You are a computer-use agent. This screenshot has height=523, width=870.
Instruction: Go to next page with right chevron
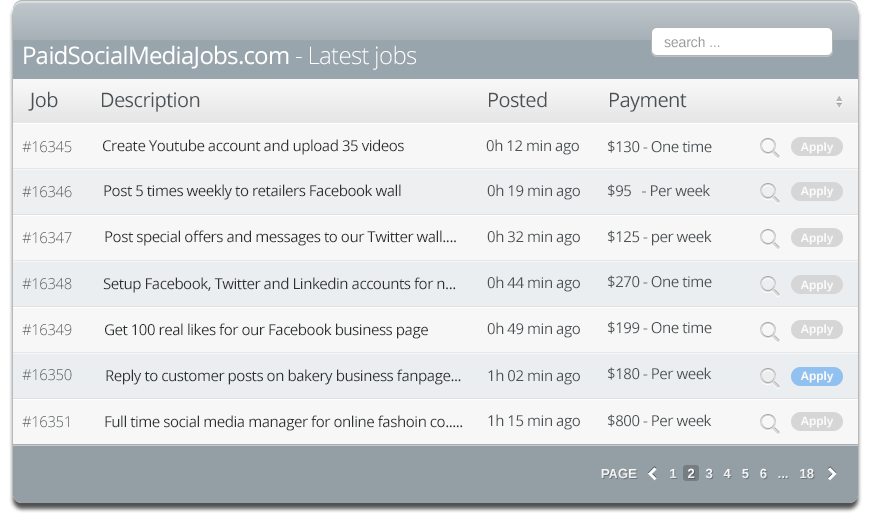pos(832,474)
